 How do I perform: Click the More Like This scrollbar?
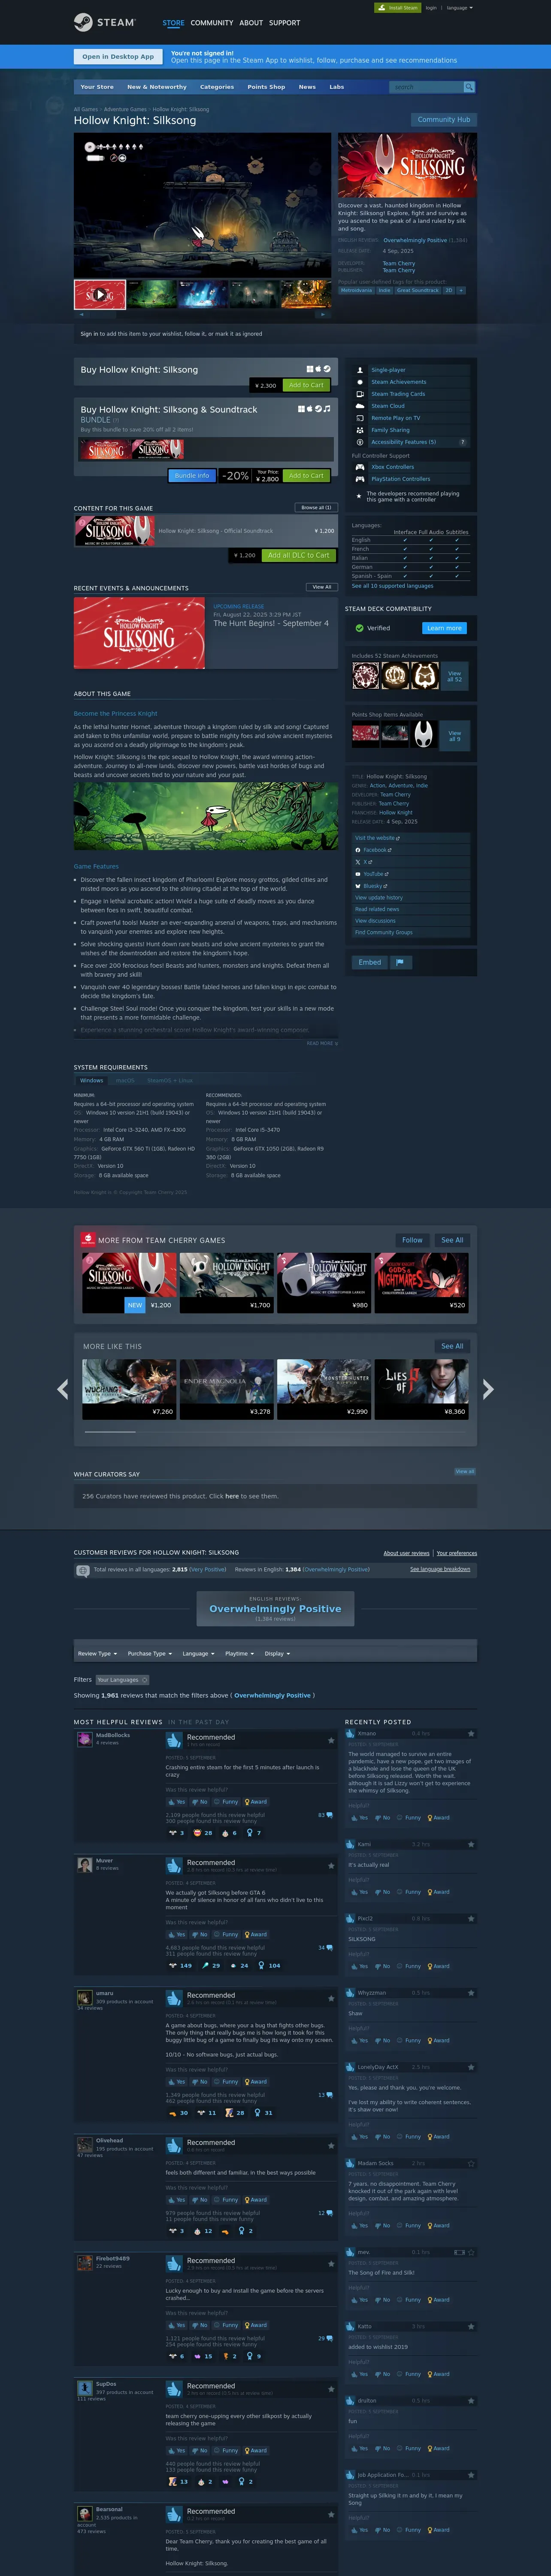coord(275,1431)
